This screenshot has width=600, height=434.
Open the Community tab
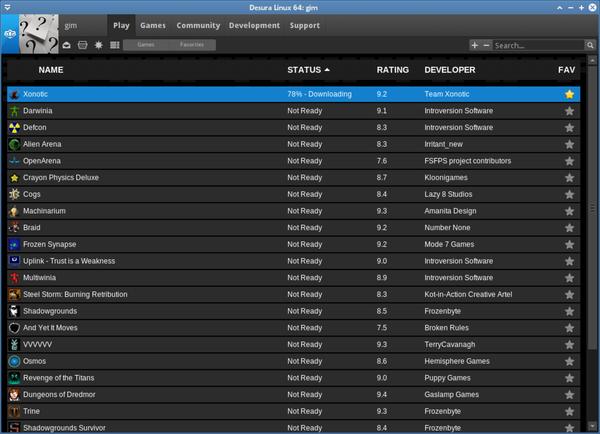198,25
